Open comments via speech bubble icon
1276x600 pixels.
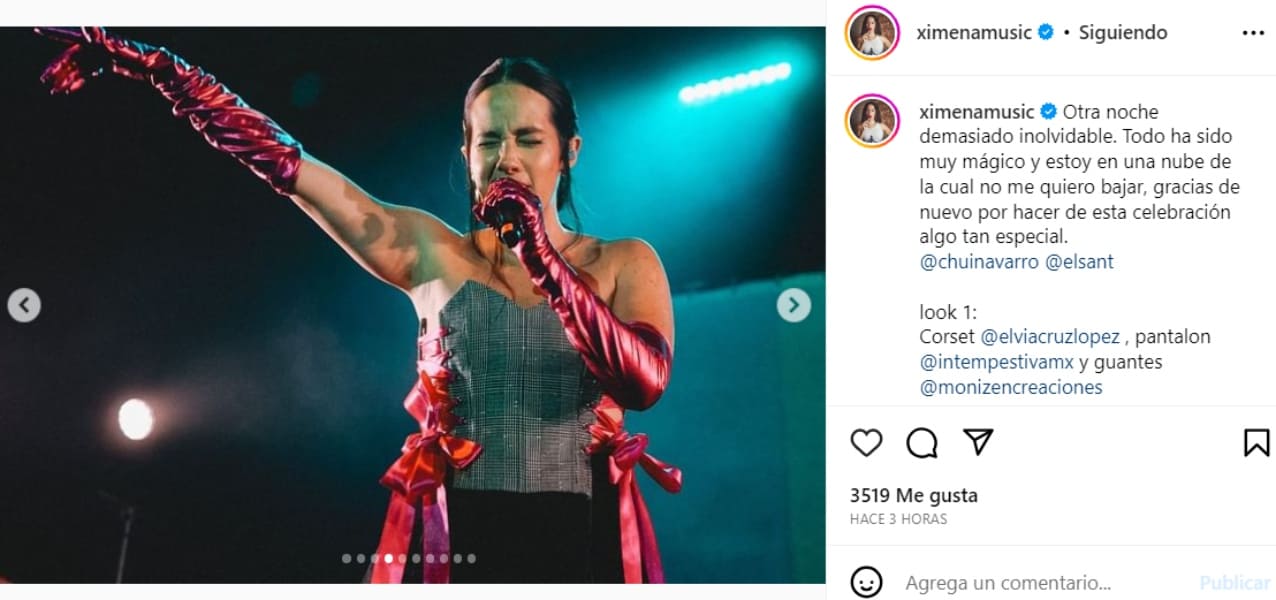922,442
